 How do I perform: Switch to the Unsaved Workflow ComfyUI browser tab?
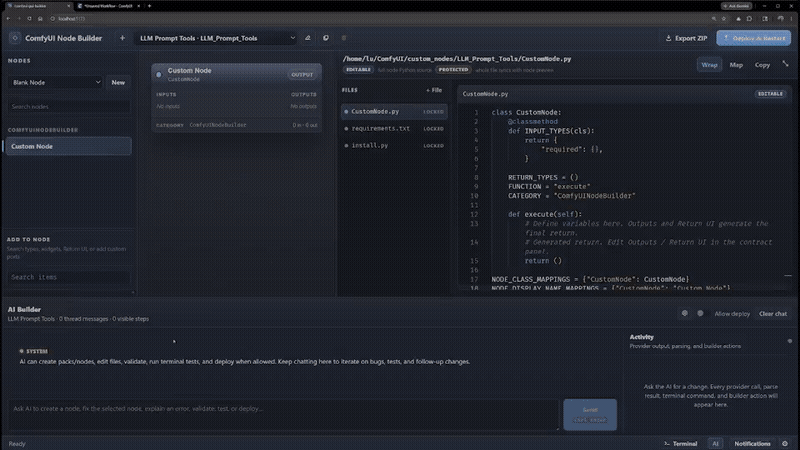pyautogui.click(x=108, y=6)
